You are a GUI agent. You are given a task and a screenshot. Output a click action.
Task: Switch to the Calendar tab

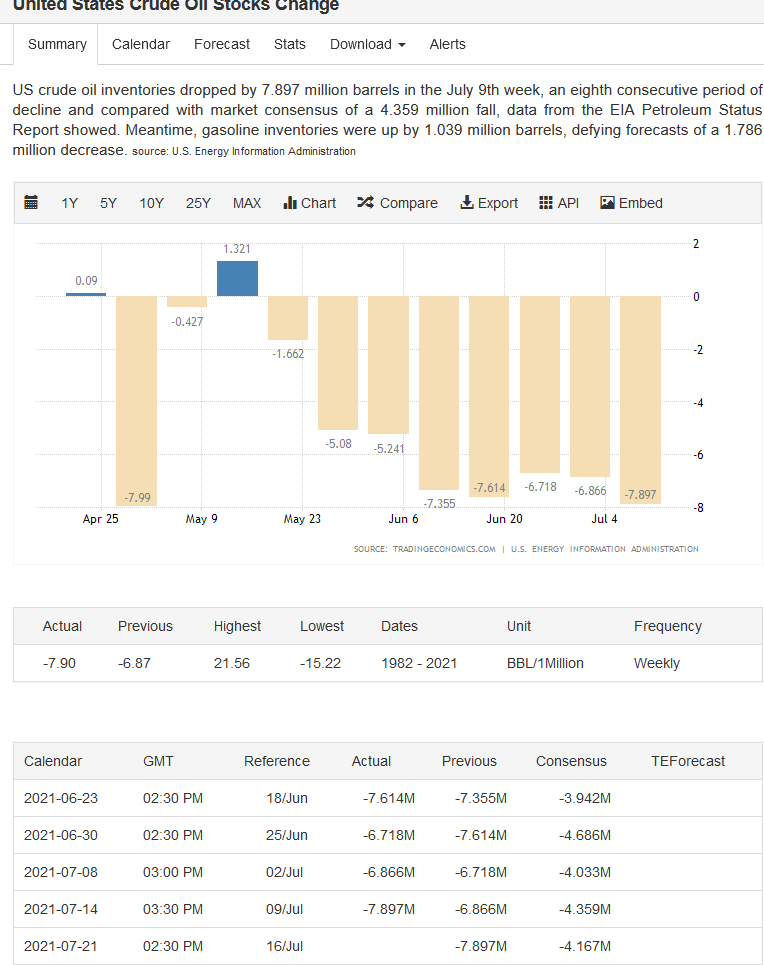(x=141, y=44)
